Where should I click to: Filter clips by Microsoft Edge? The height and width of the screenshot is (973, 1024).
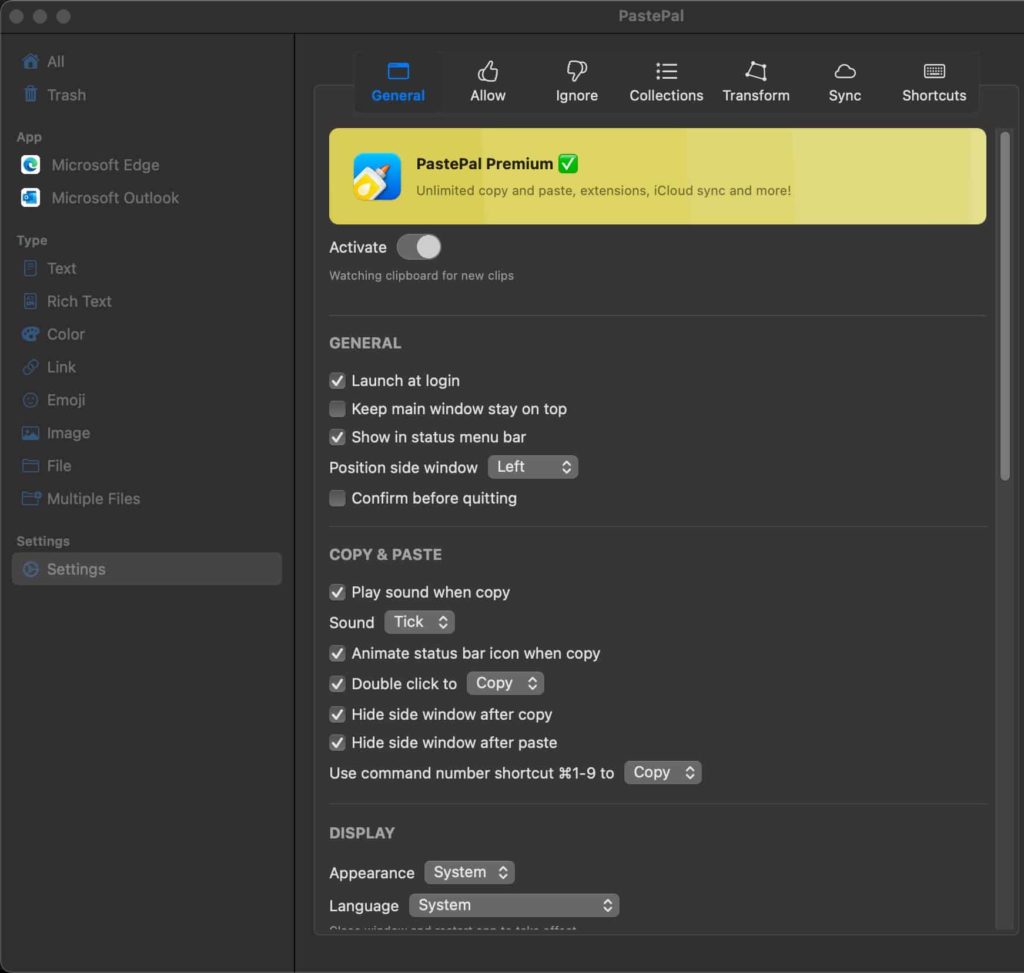click(x=147, y=165)
